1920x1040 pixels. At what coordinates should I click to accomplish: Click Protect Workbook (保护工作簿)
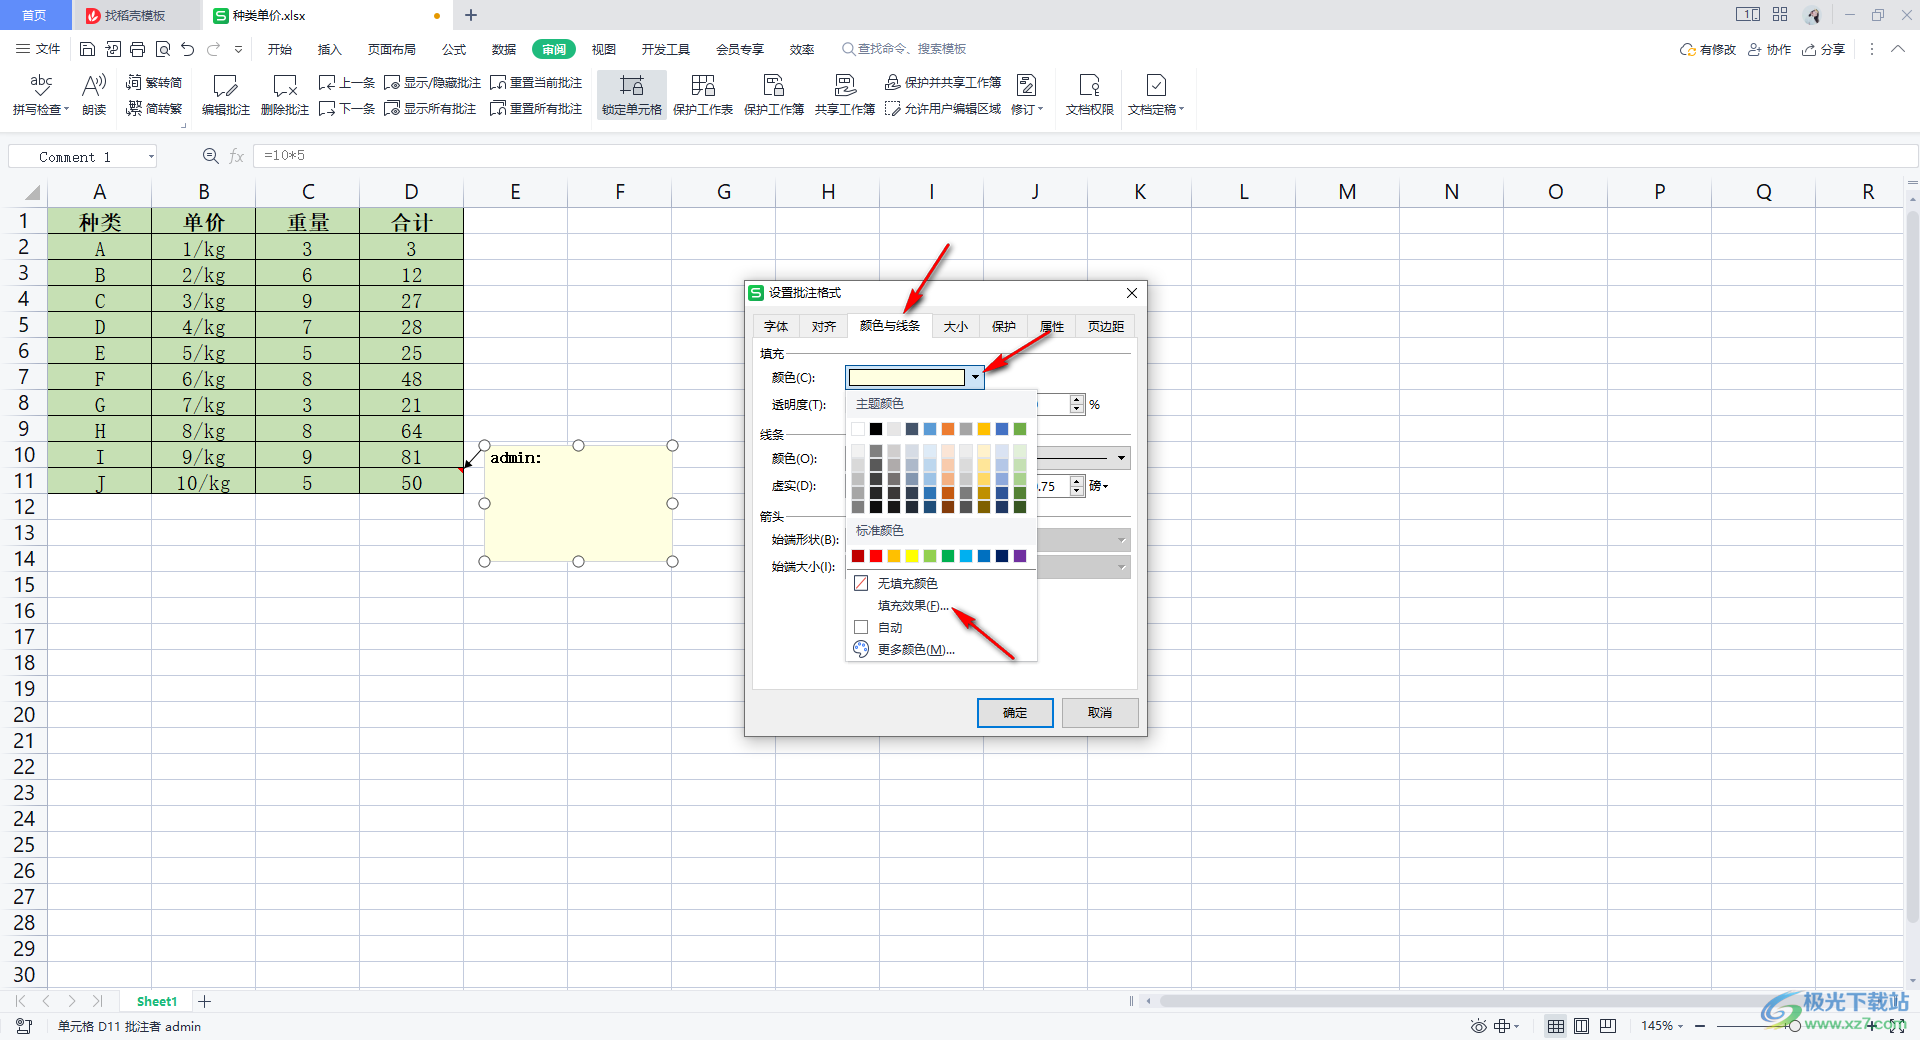[x=774, y=95]
